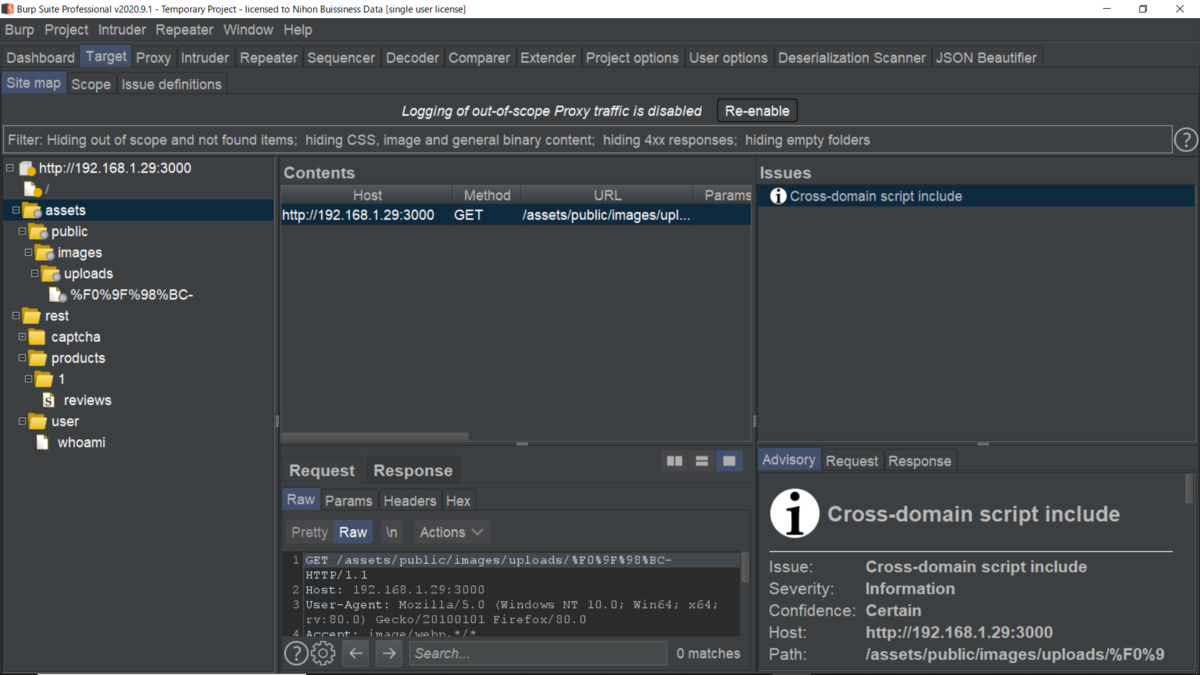The height and width of the screenshot is (675, 1200).
Task: Click the assets folder icon
Action: coord(32,211)
